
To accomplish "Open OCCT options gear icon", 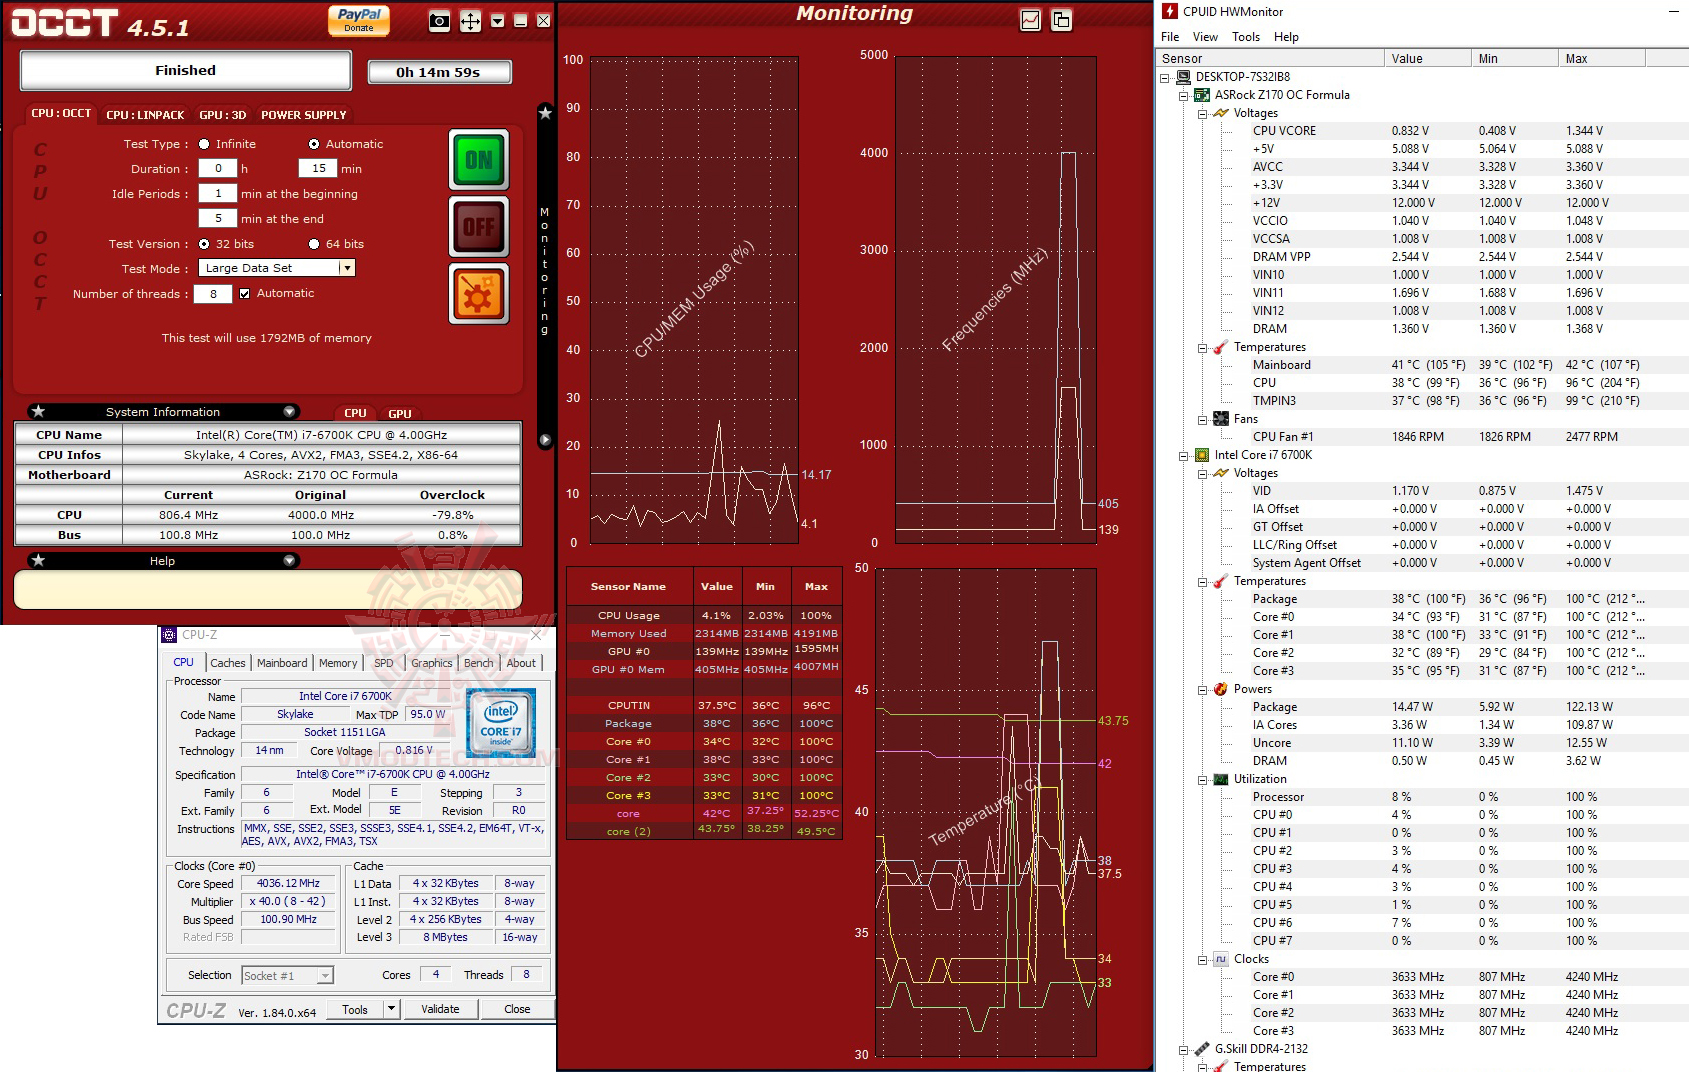I will click(x=479, y=294).
